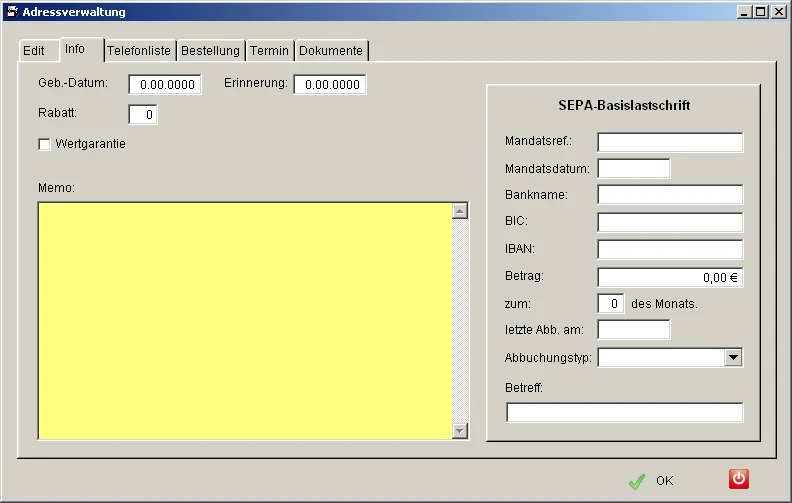Open the Telefonliste tab

pos(139,51)
